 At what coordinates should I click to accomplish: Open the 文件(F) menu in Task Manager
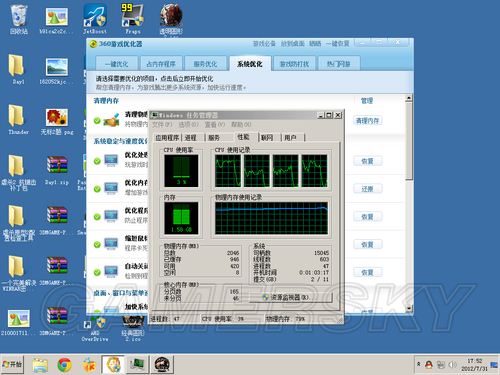click(162, 124)
